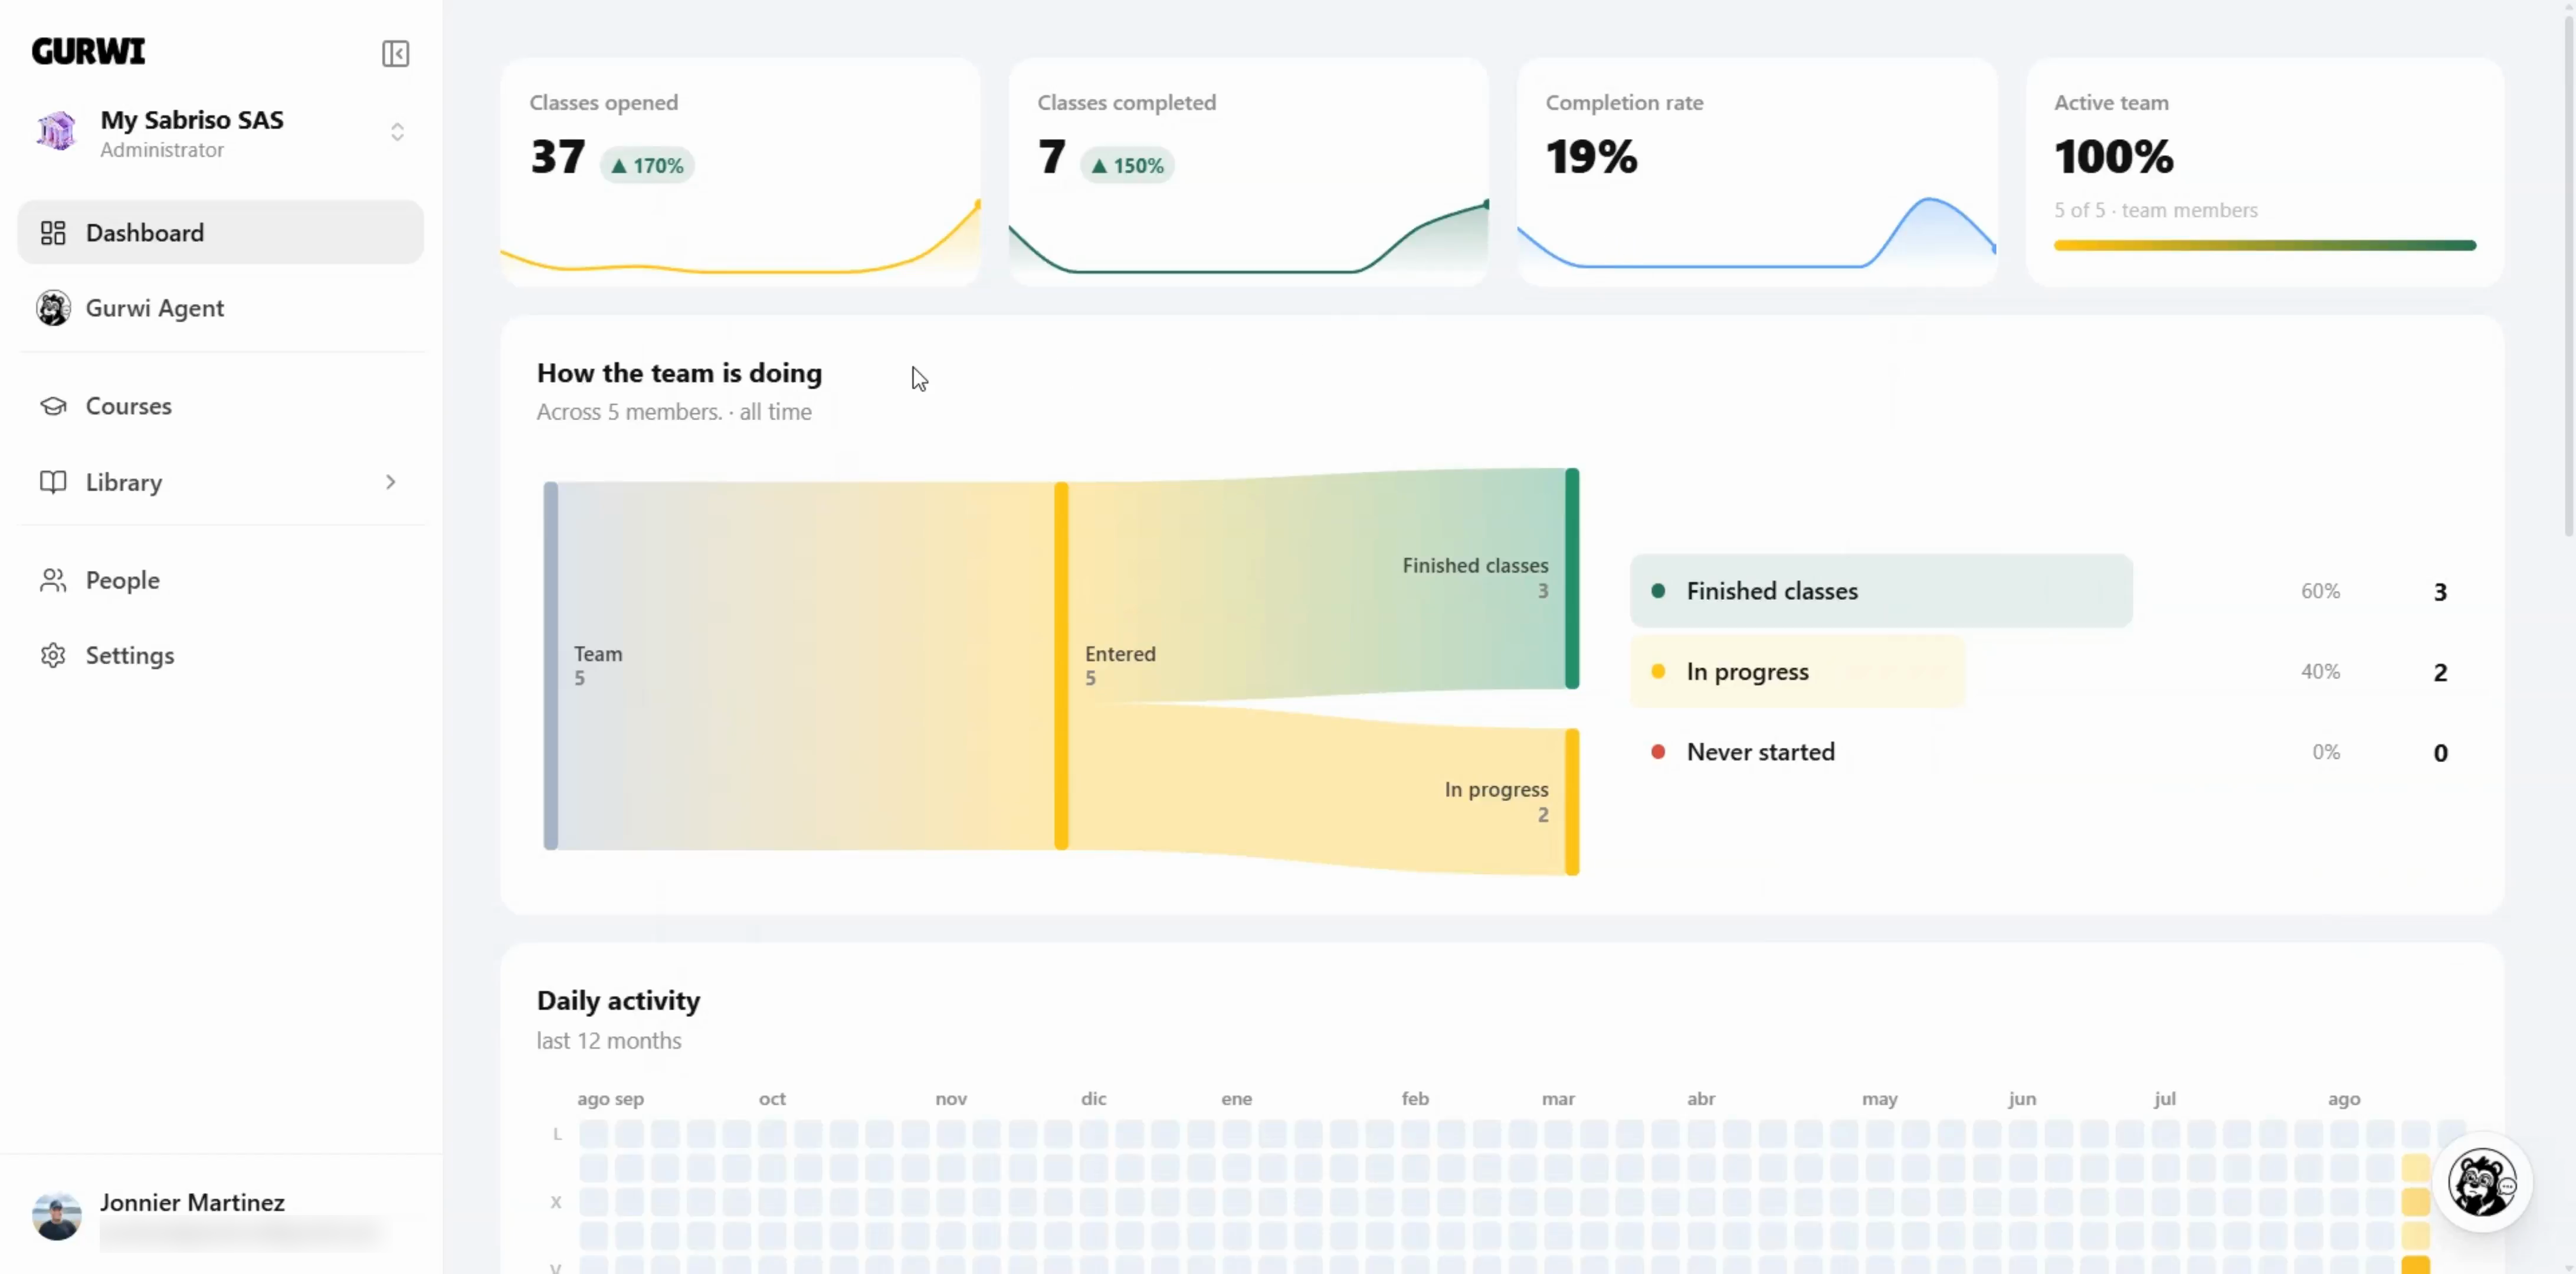Image resolution: width=2576 pixels, height=1274 pixels.
Task: Go to the Courses menu item
Action: click(221, 406)
